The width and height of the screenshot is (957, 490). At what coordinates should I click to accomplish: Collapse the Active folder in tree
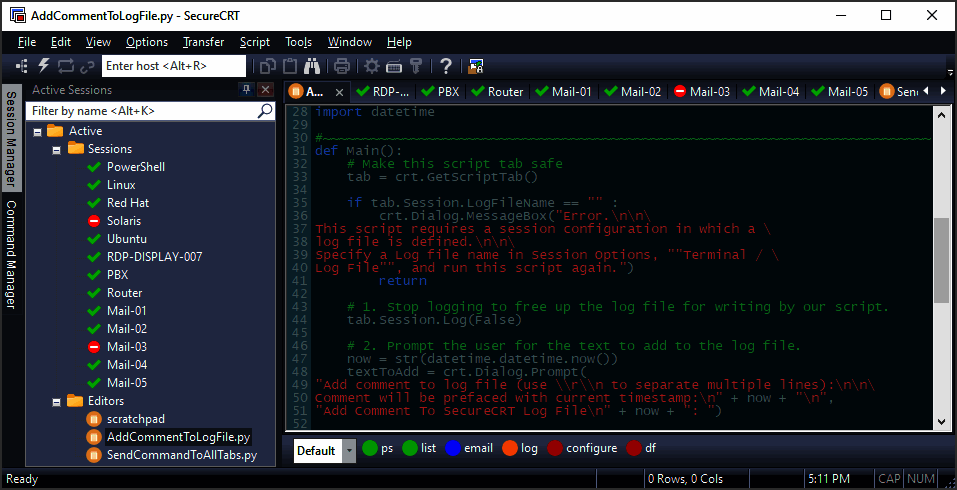tap(37, 131)
